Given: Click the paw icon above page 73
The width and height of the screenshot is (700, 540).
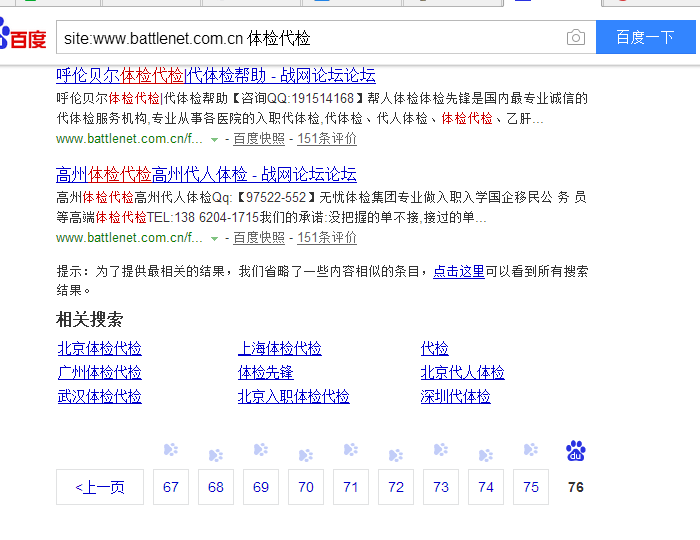Looking at the screenshot, I should (441, 449).
